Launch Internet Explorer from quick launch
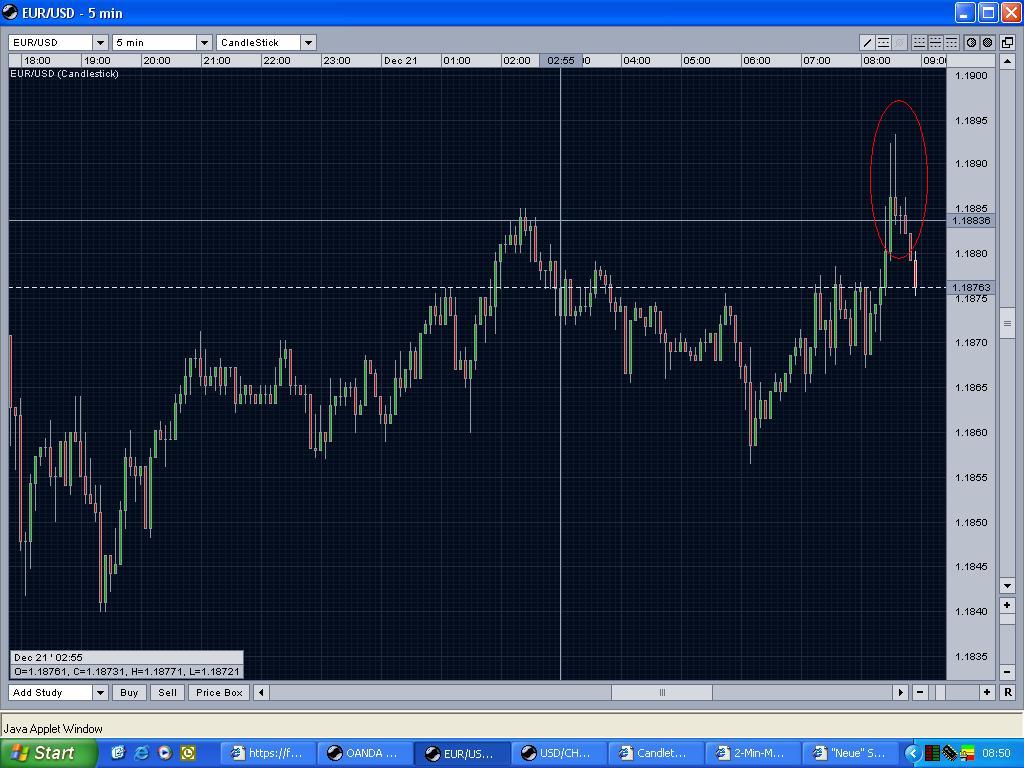This screenshot has height=768, width=1024. [x=141, y=753]
